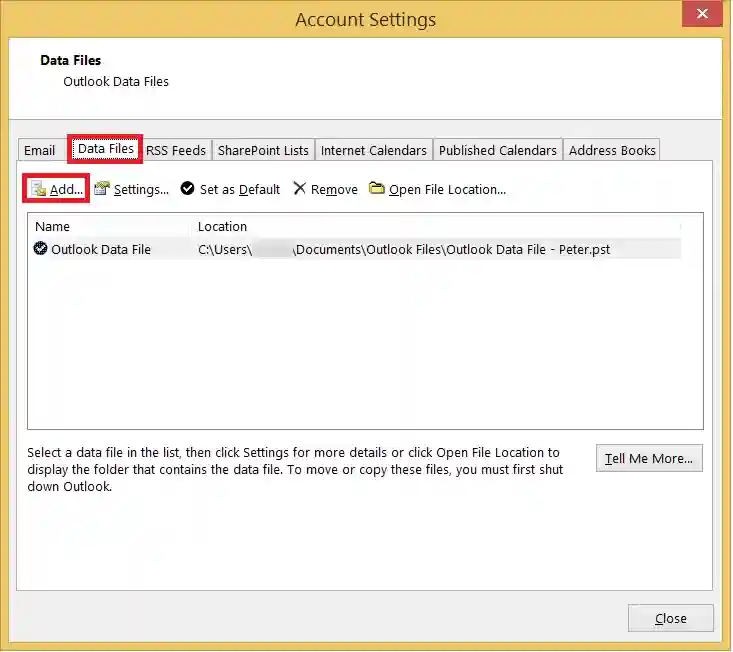Click the Open File Location folder icon
The height and width of the screenshot is (652, 733).
(377, 188)
